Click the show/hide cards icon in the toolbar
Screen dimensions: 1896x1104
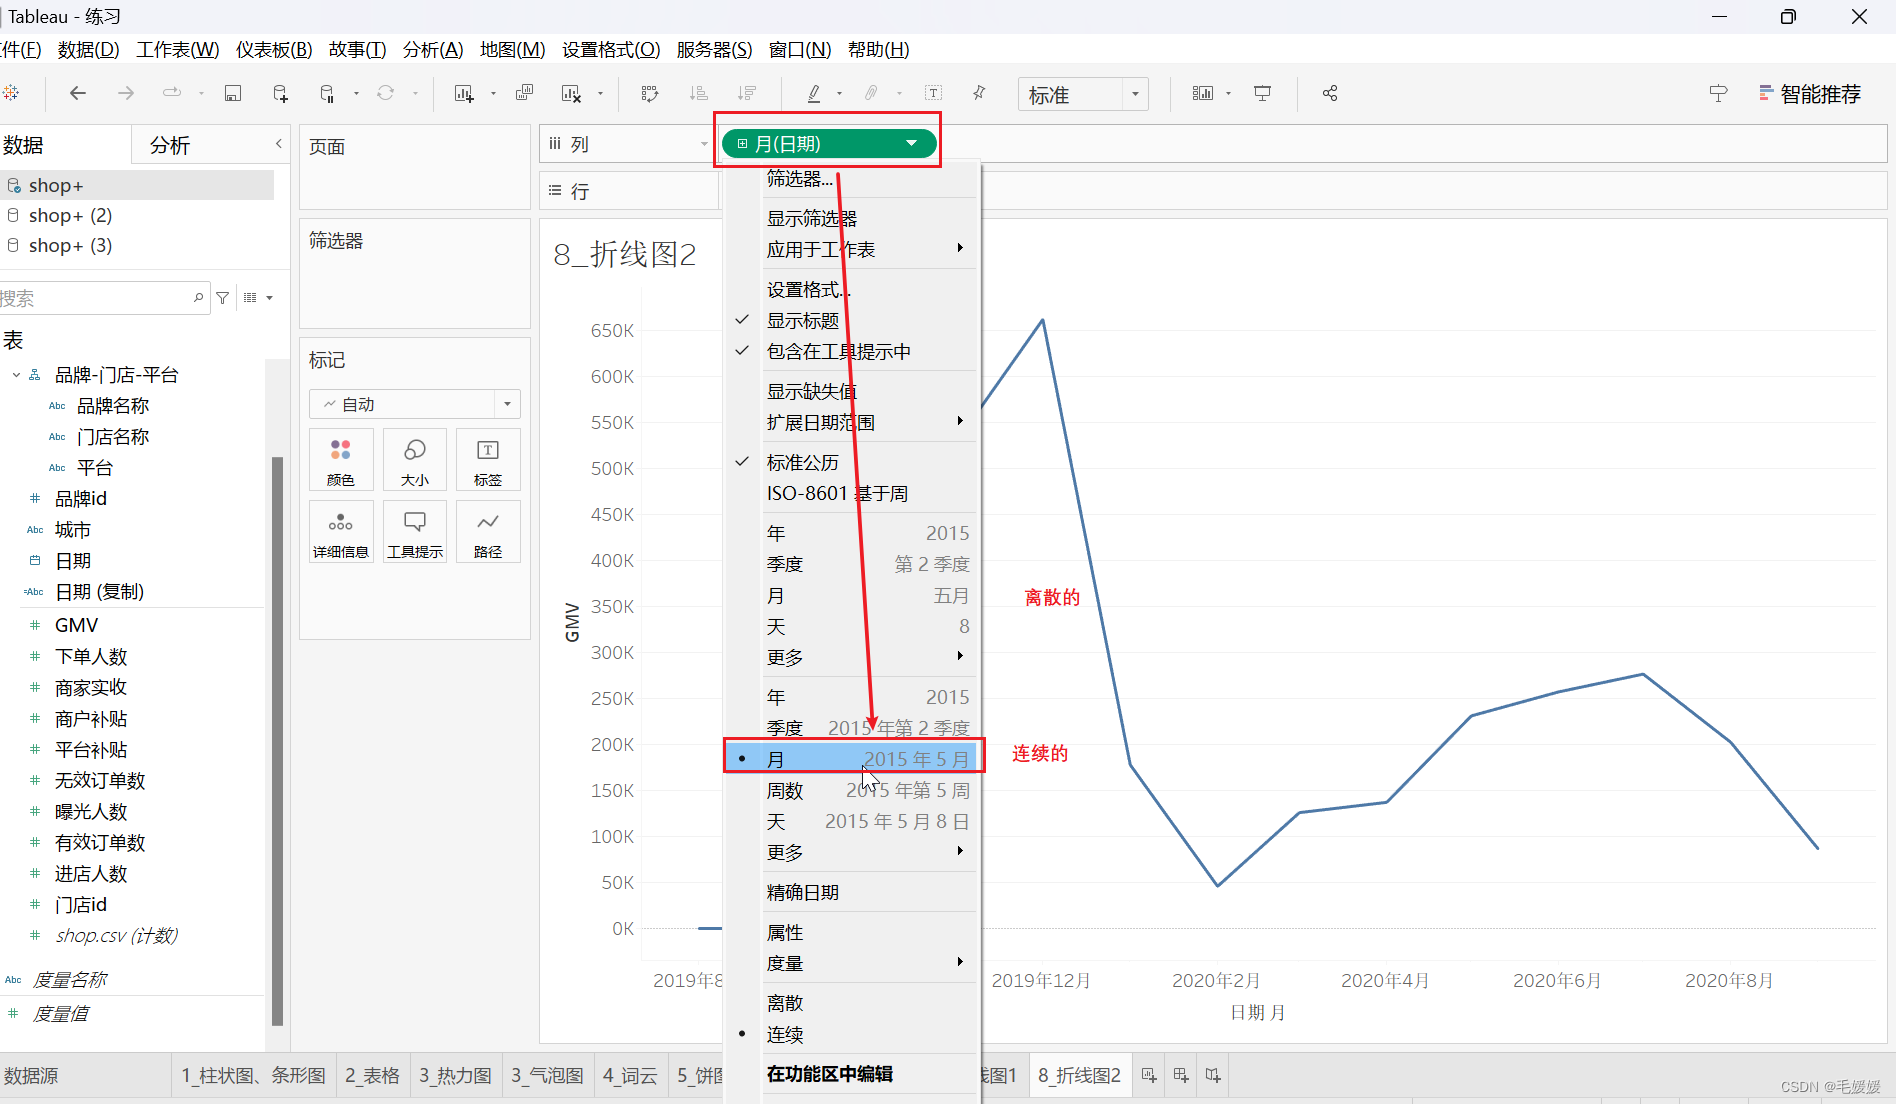coord(1202,93)
